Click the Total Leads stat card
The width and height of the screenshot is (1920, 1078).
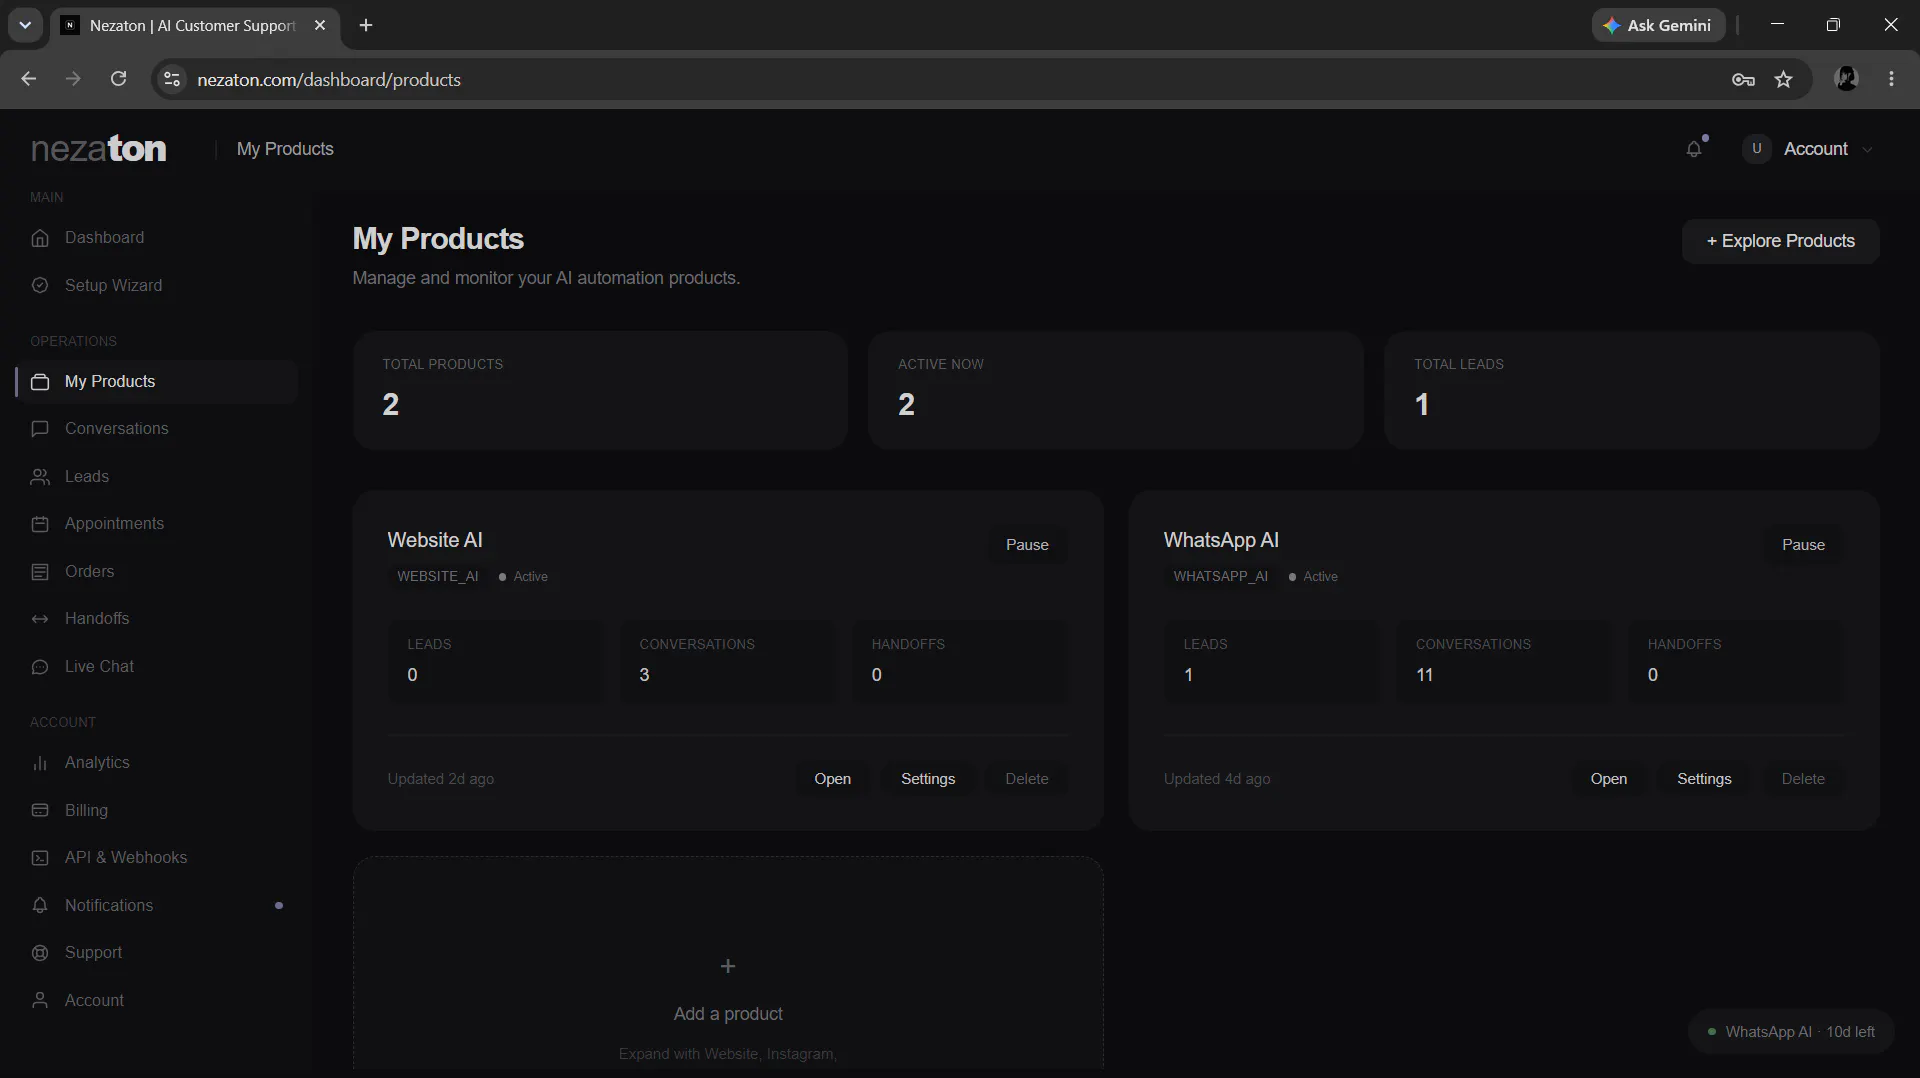(x=1631, y=390)
